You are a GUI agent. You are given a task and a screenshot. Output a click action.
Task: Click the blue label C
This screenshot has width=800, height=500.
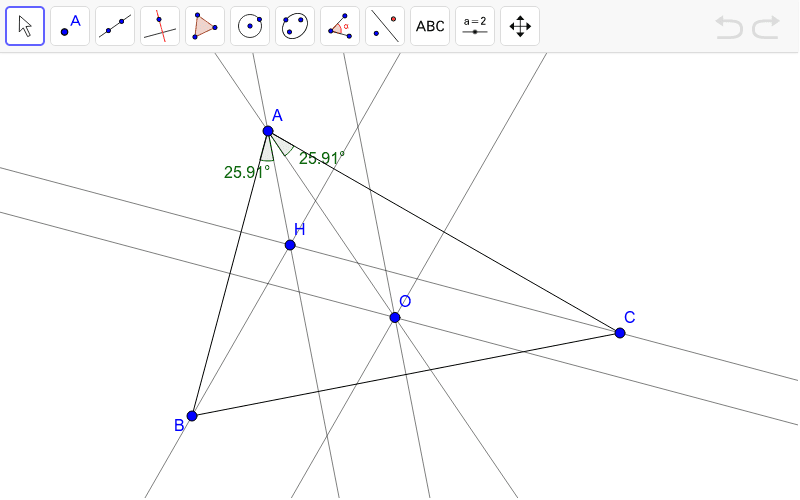tap(630, 317)
